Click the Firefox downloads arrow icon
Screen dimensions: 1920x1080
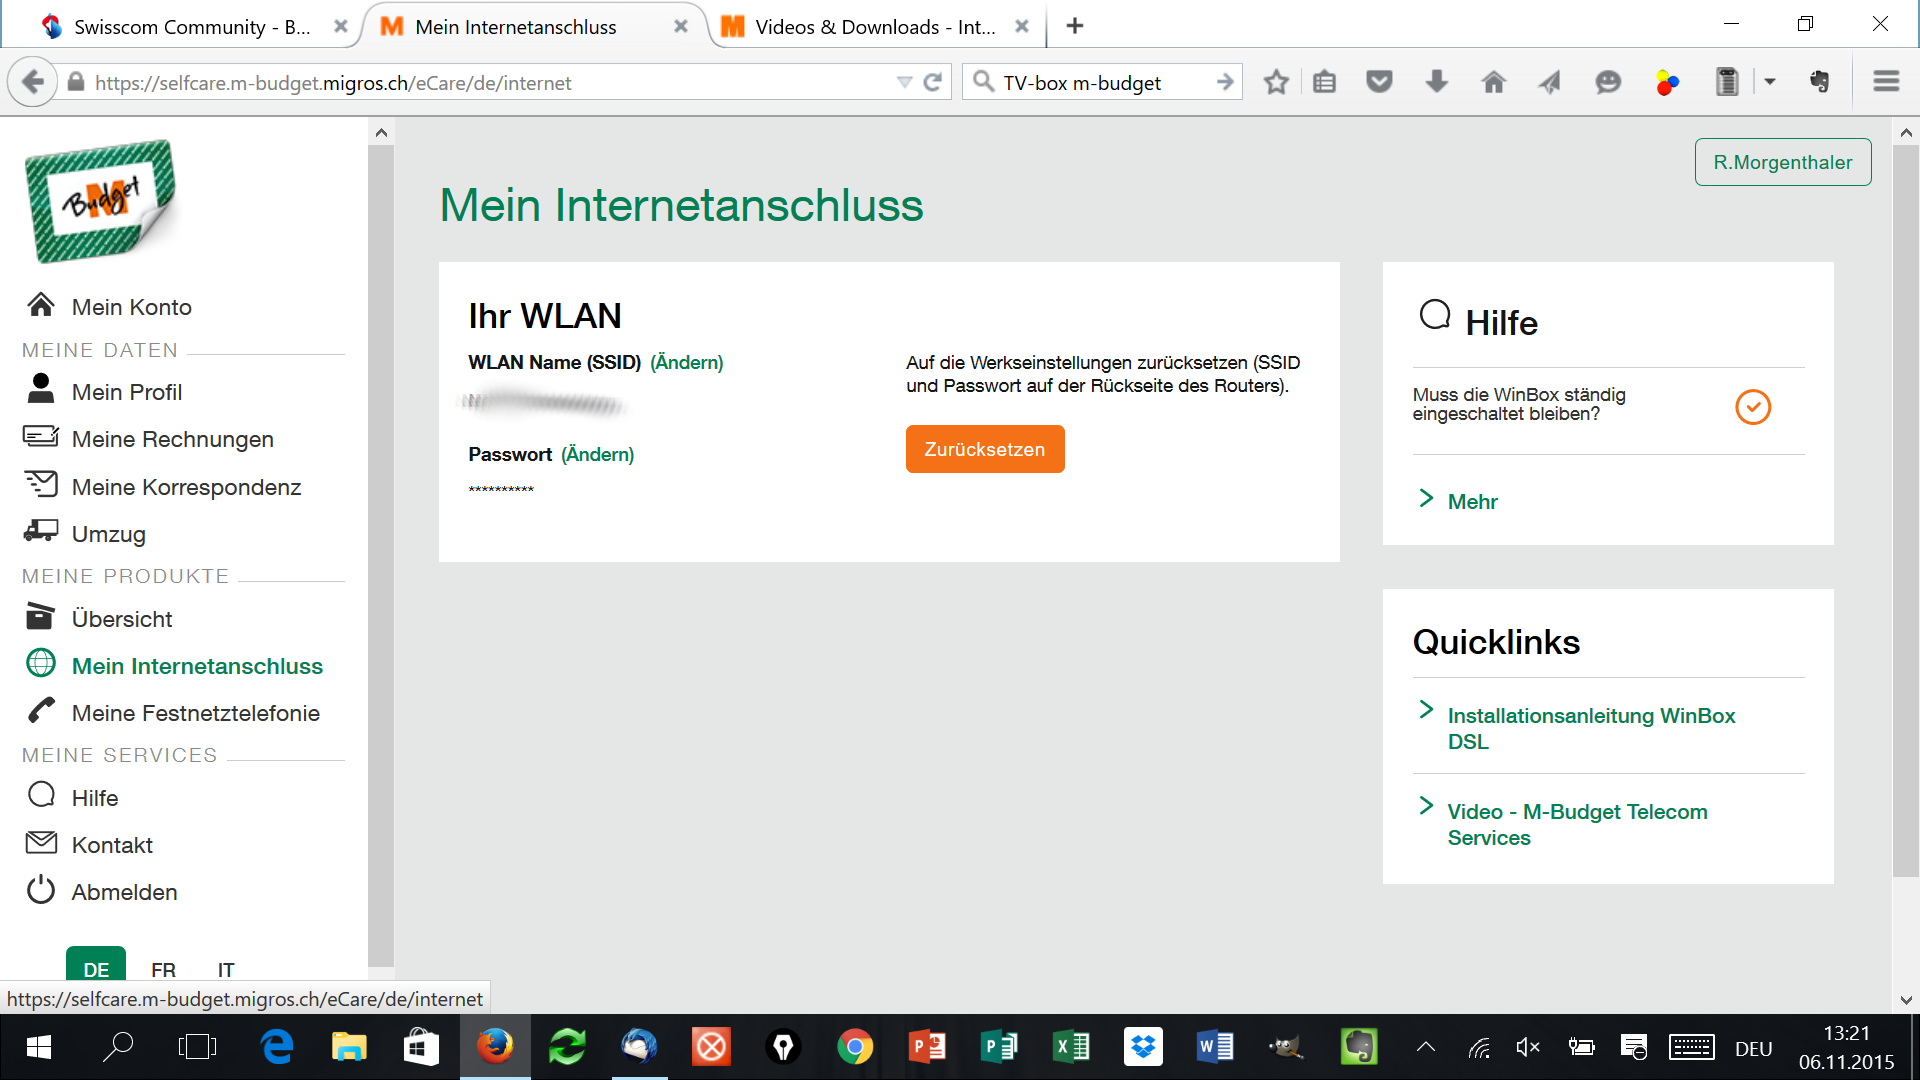1437,82
